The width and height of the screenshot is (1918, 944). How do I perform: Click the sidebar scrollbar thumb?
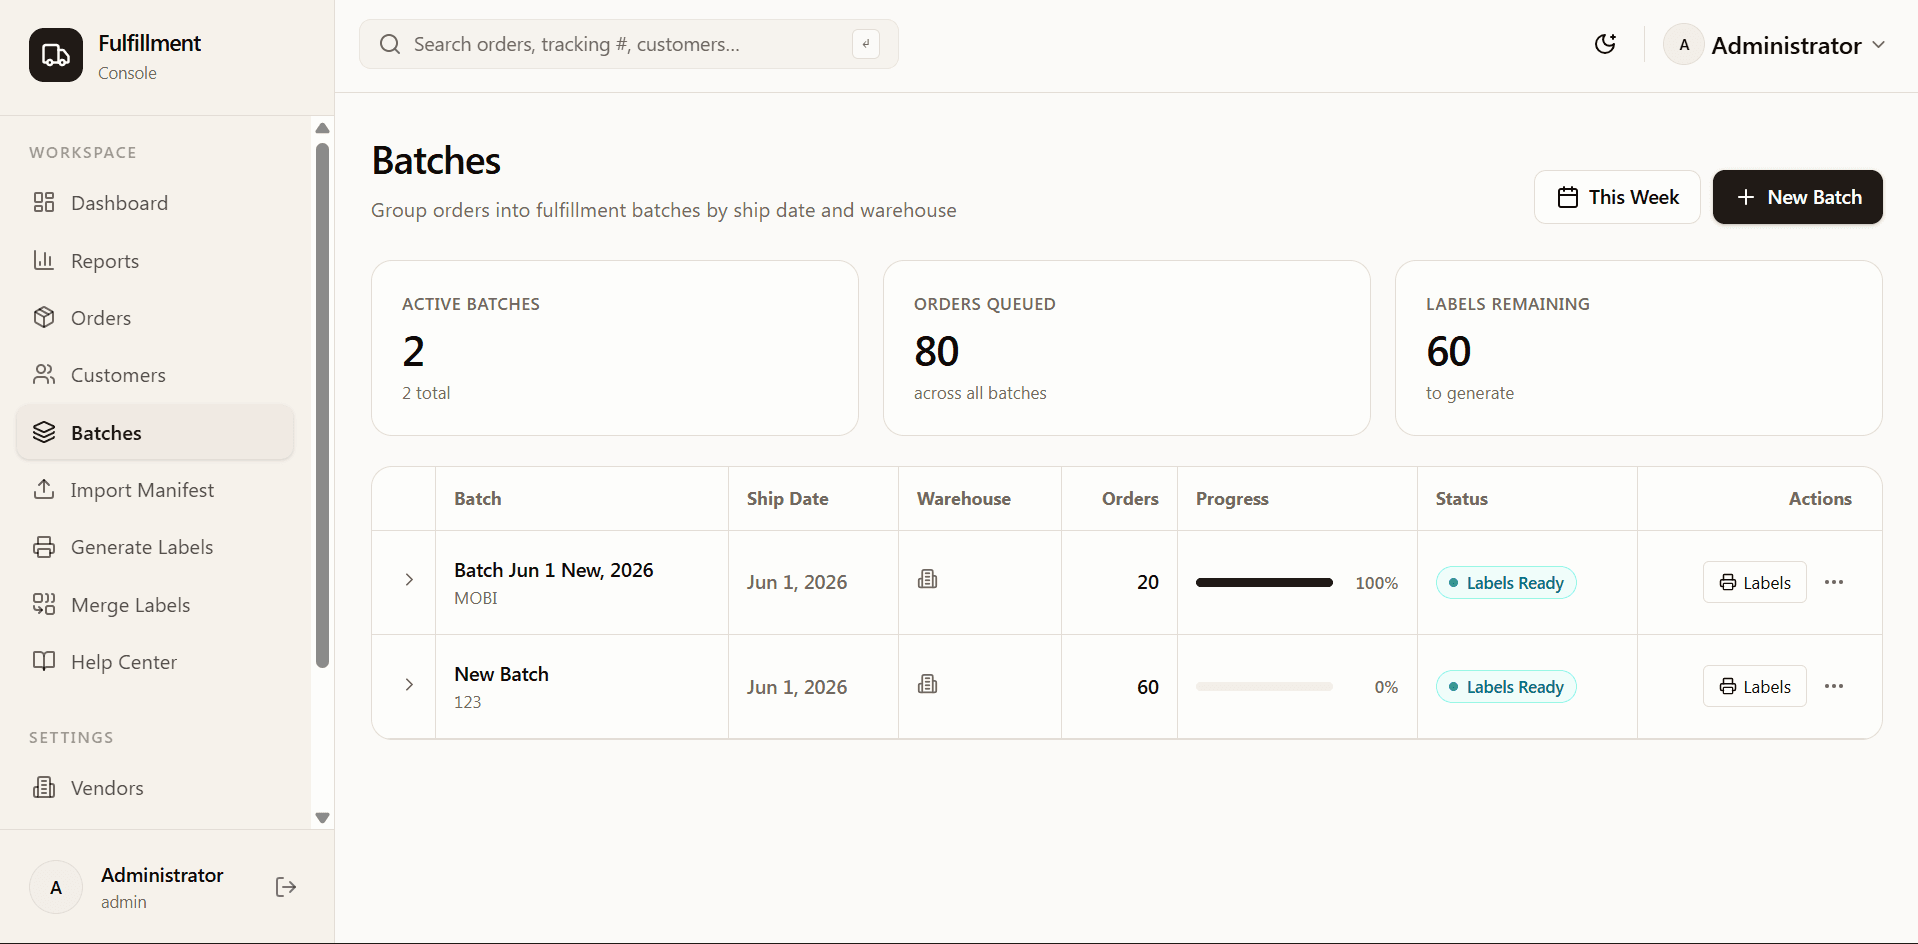[x=322, y=405]
